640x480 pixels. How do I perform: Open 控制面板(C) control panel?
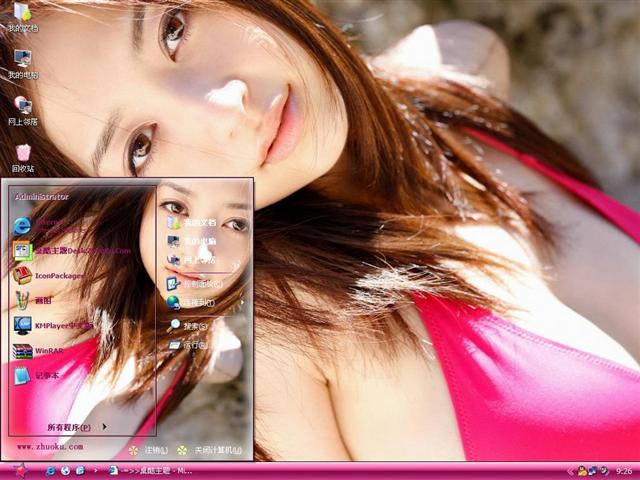coord(195,283)
